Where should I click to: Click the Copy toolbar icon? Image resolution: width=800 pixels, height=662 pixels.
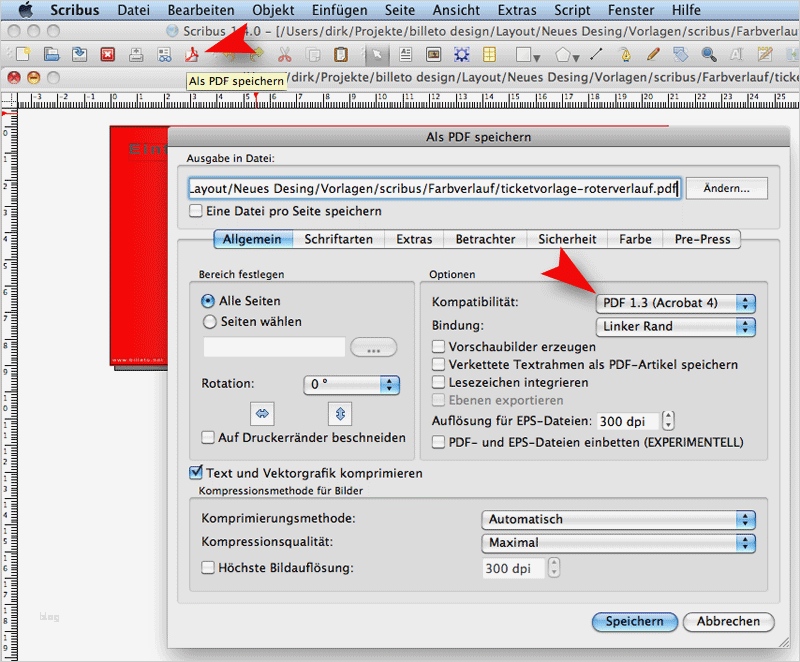pos(313,54)
